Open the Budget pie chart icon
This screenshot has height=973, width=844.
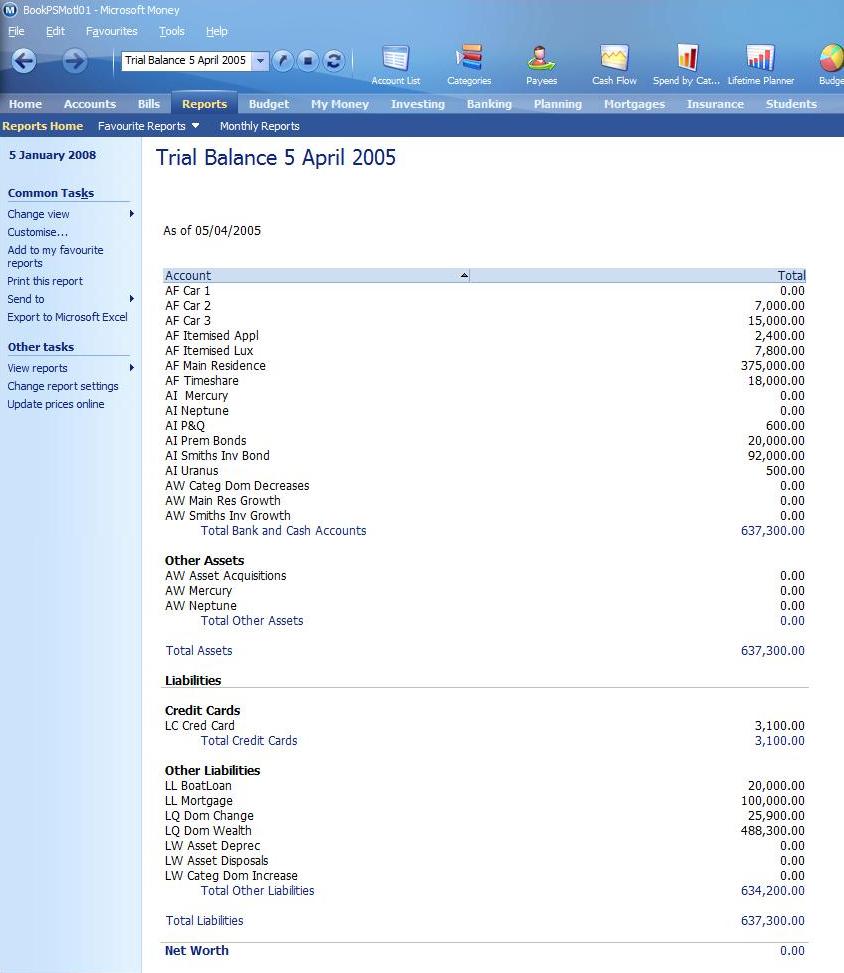pyautogui.click(x=831, y=65)
